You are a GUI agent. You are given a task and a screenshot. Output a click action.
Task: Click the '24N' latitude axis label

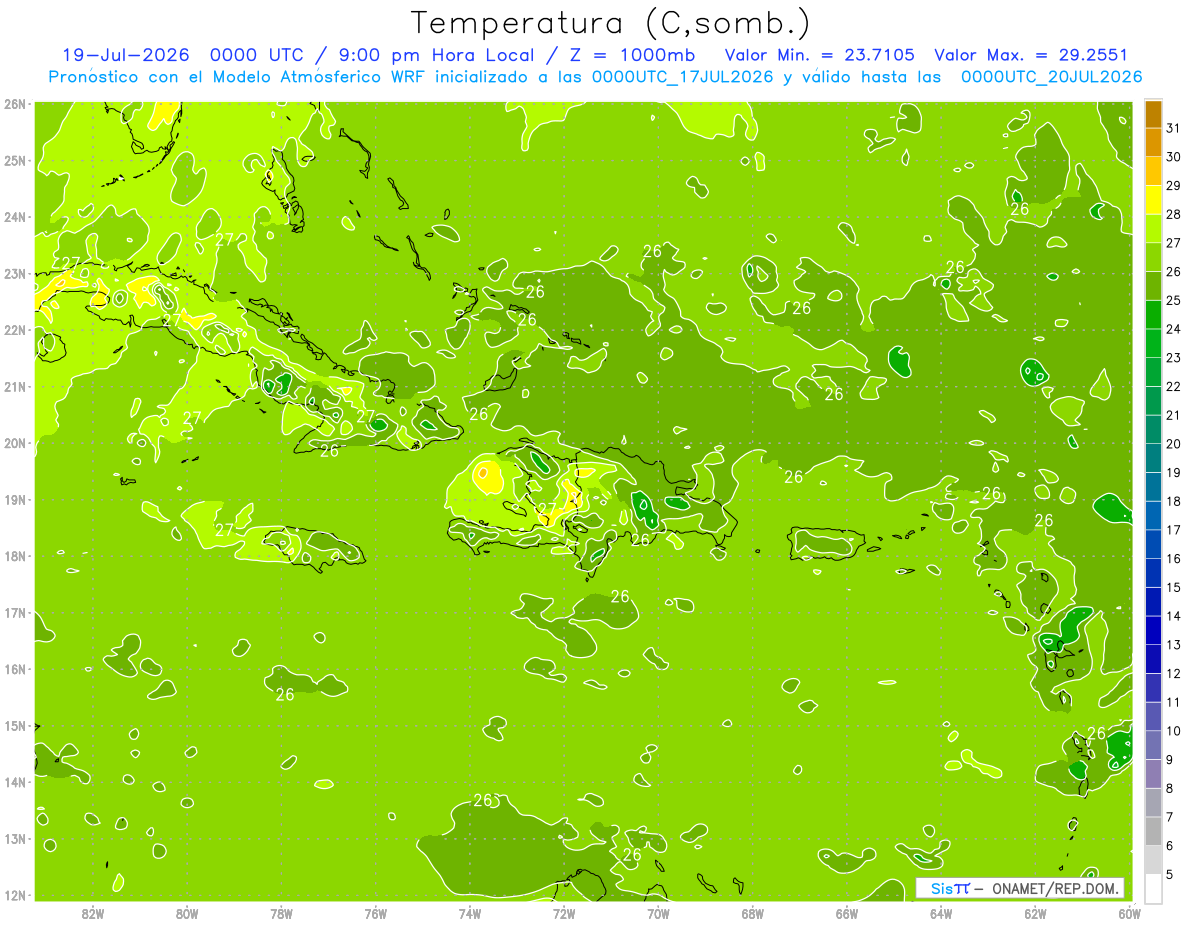click(x=15, y=217)
